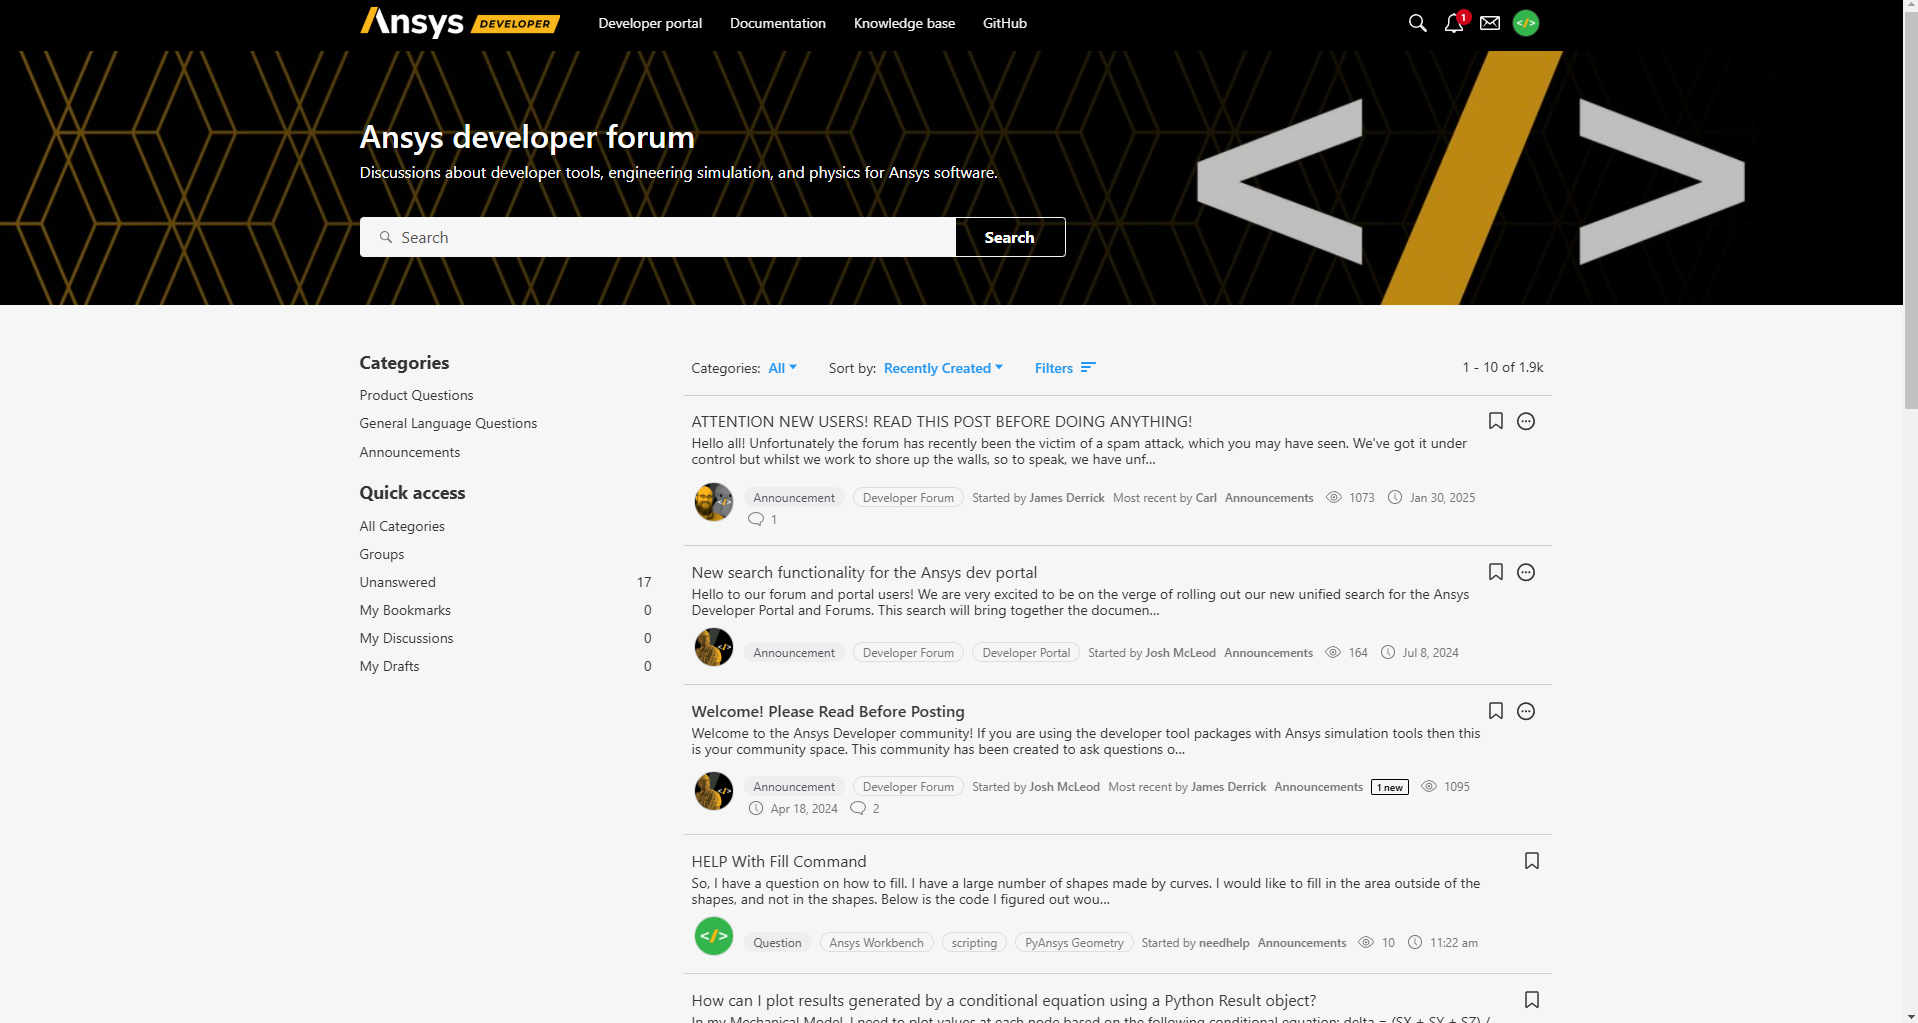Bookmark the ATTENTION NEW USERS post

[1496, 421]
